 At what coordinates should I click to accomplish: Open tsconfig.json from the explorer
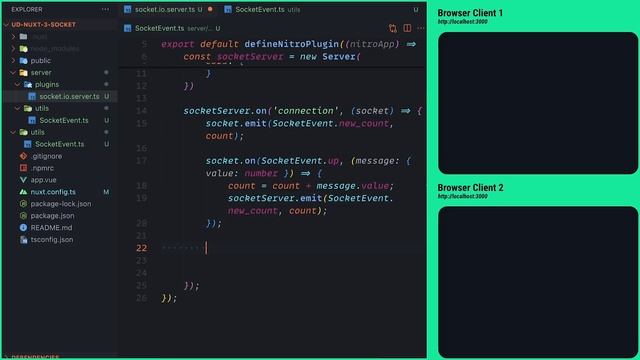pyautogui.click(x=52, y=240)
